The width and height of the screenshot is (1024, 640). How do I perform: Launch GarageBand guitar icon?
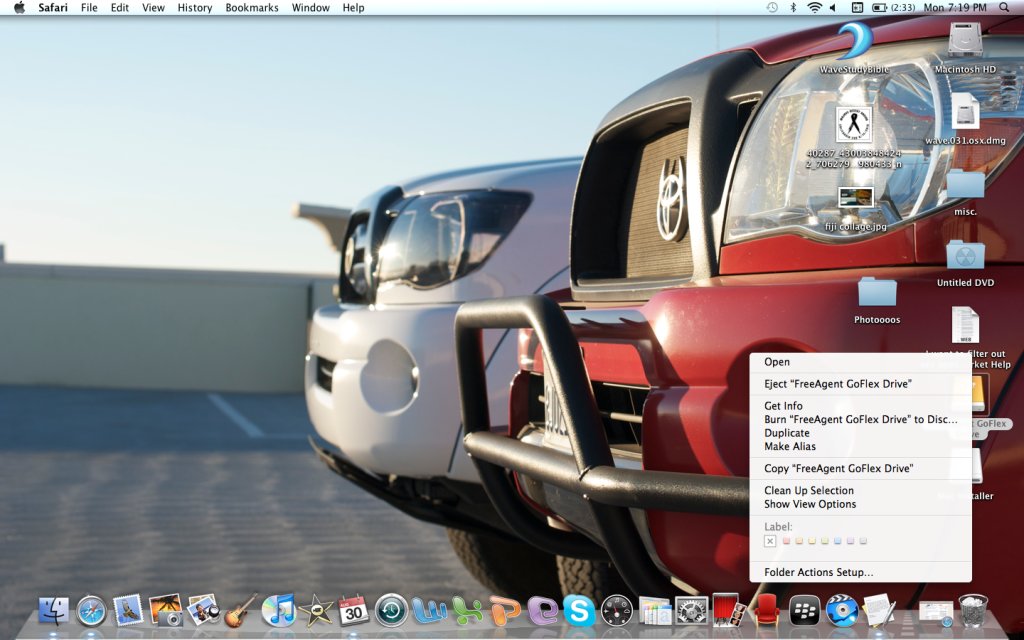(240, 611)
